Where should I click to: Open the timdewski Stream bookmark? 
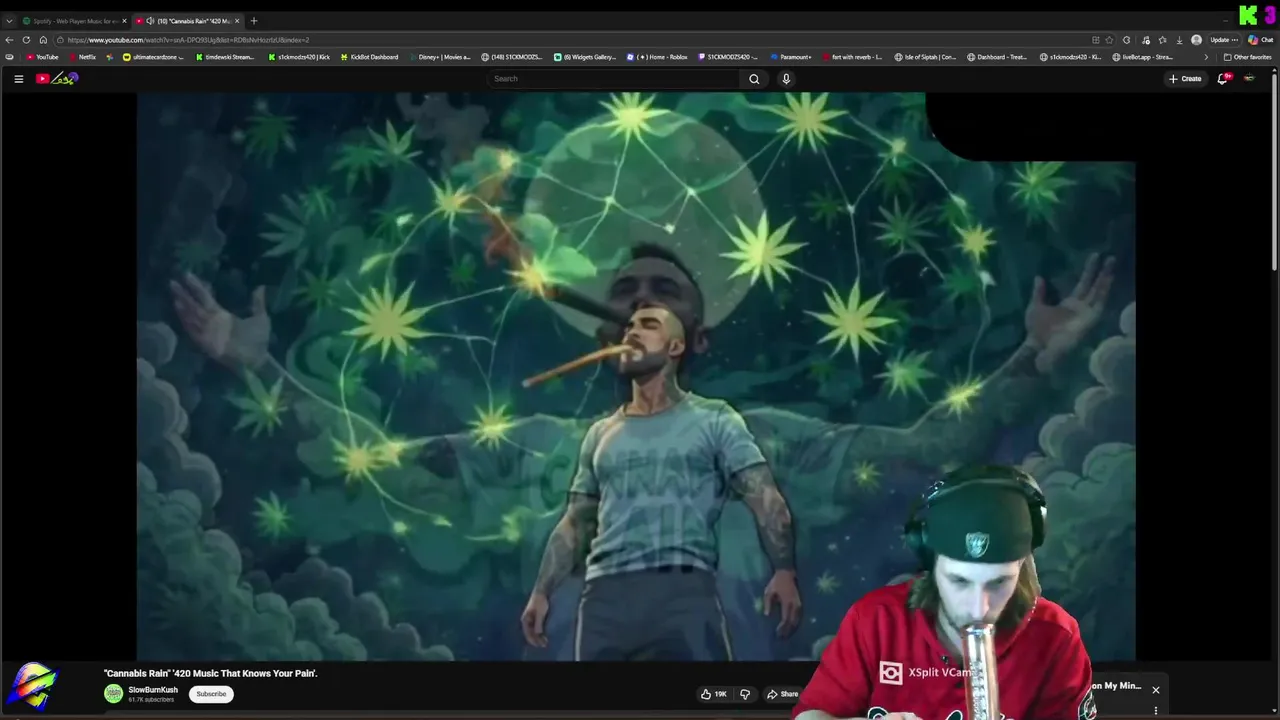[224, 57]
